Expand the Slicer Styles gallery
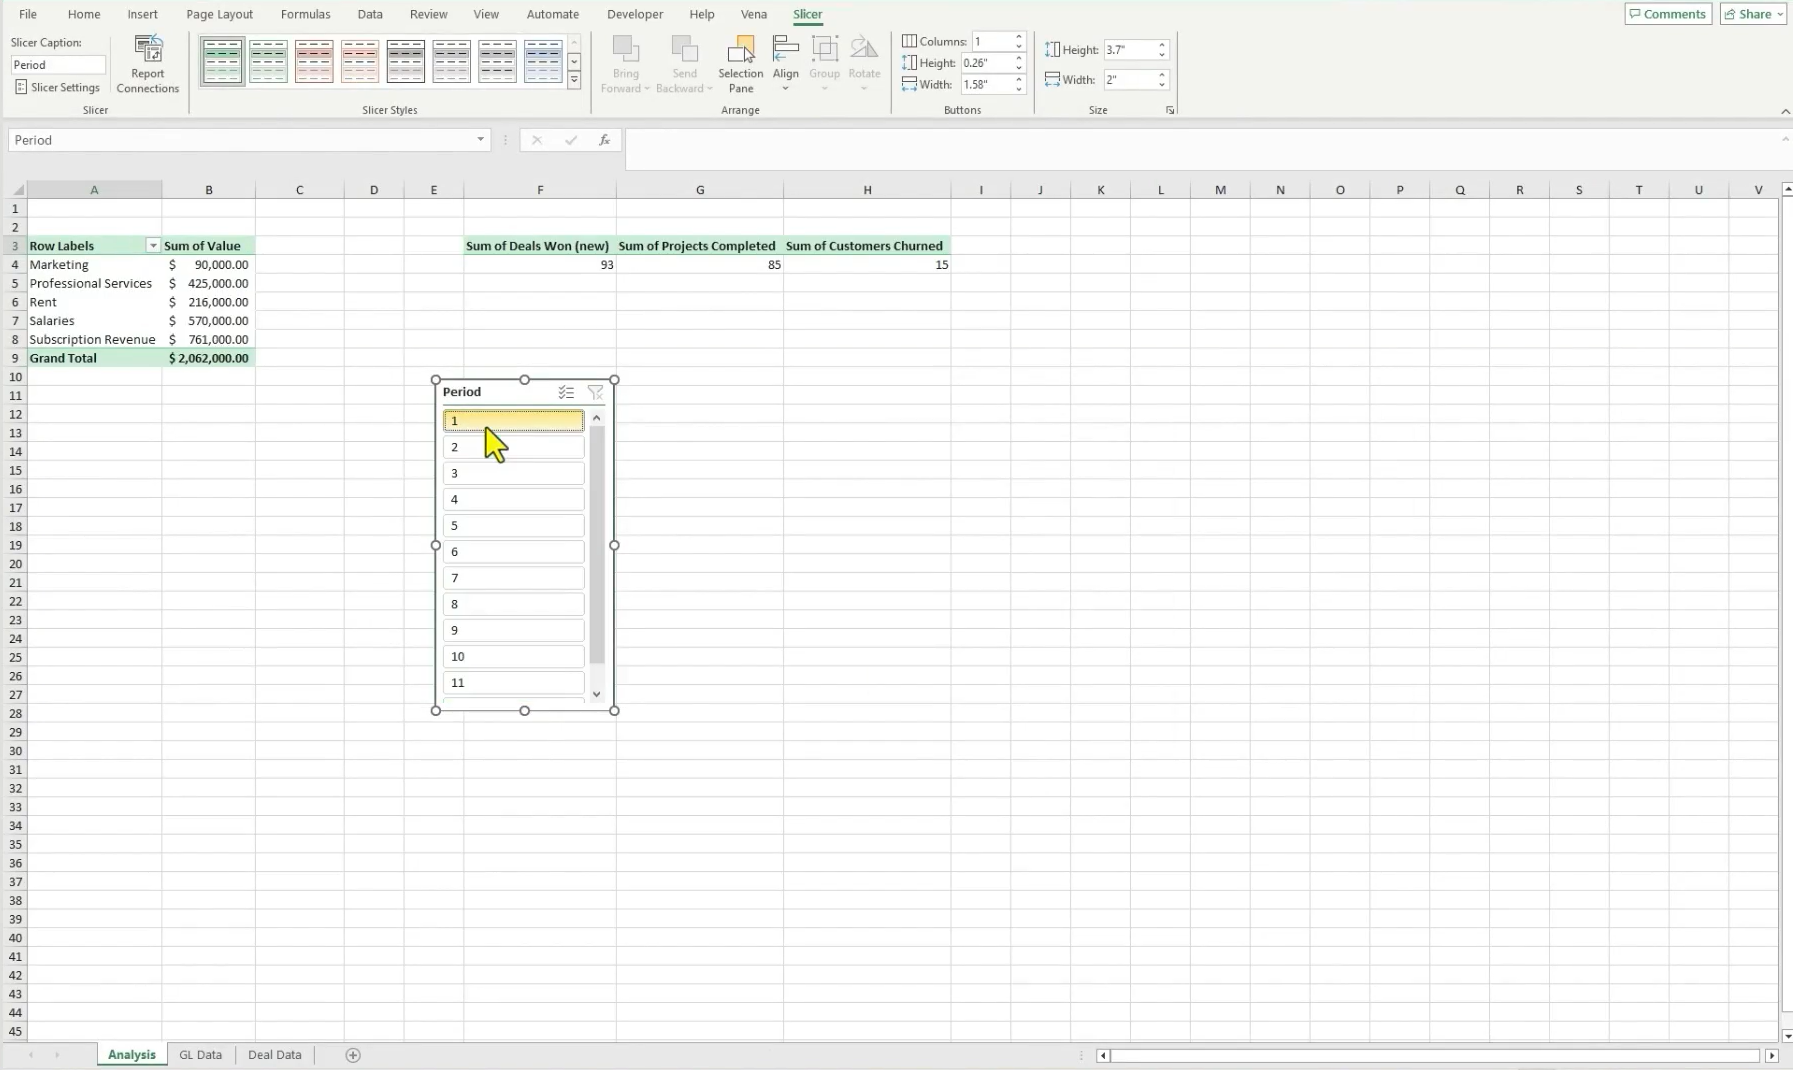1793x1070 pixels. click(574, 82)
